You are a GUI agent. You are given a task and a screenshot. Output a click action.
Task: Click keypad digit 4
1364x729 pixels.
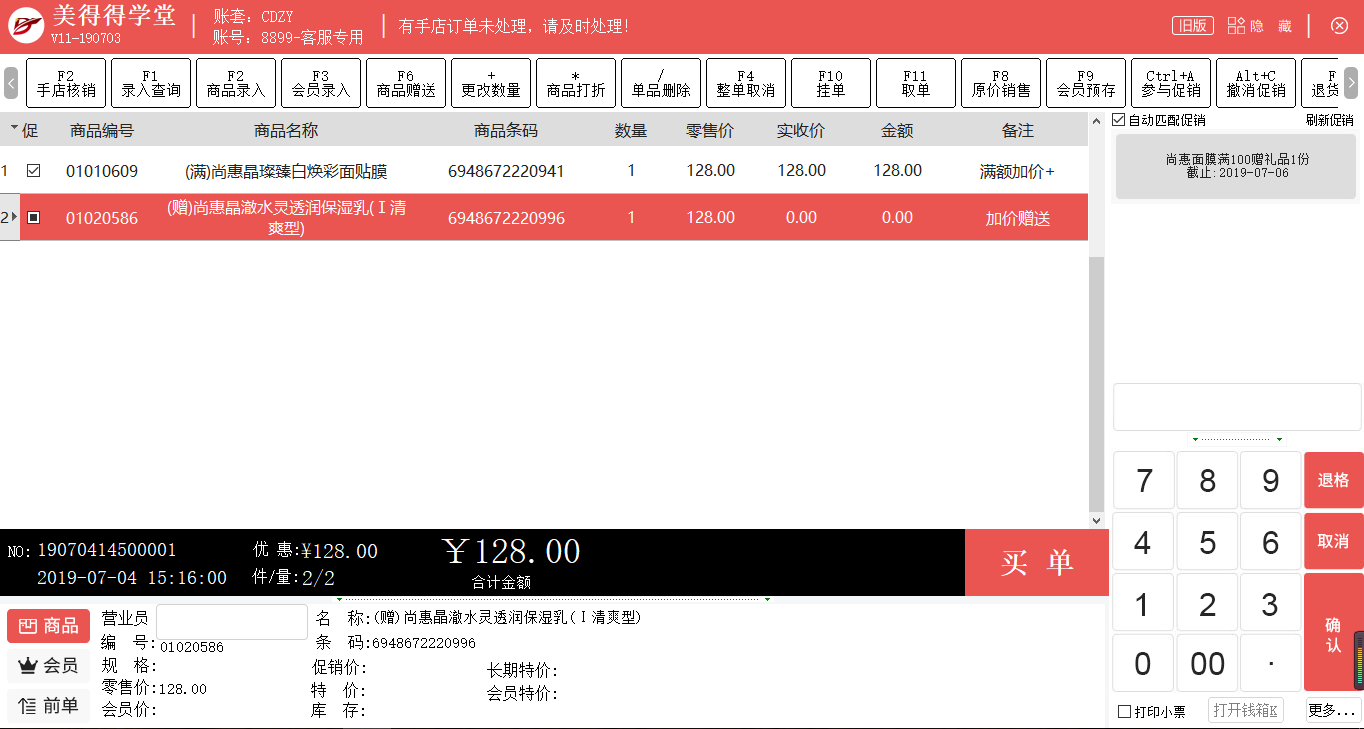point(1143,542)
